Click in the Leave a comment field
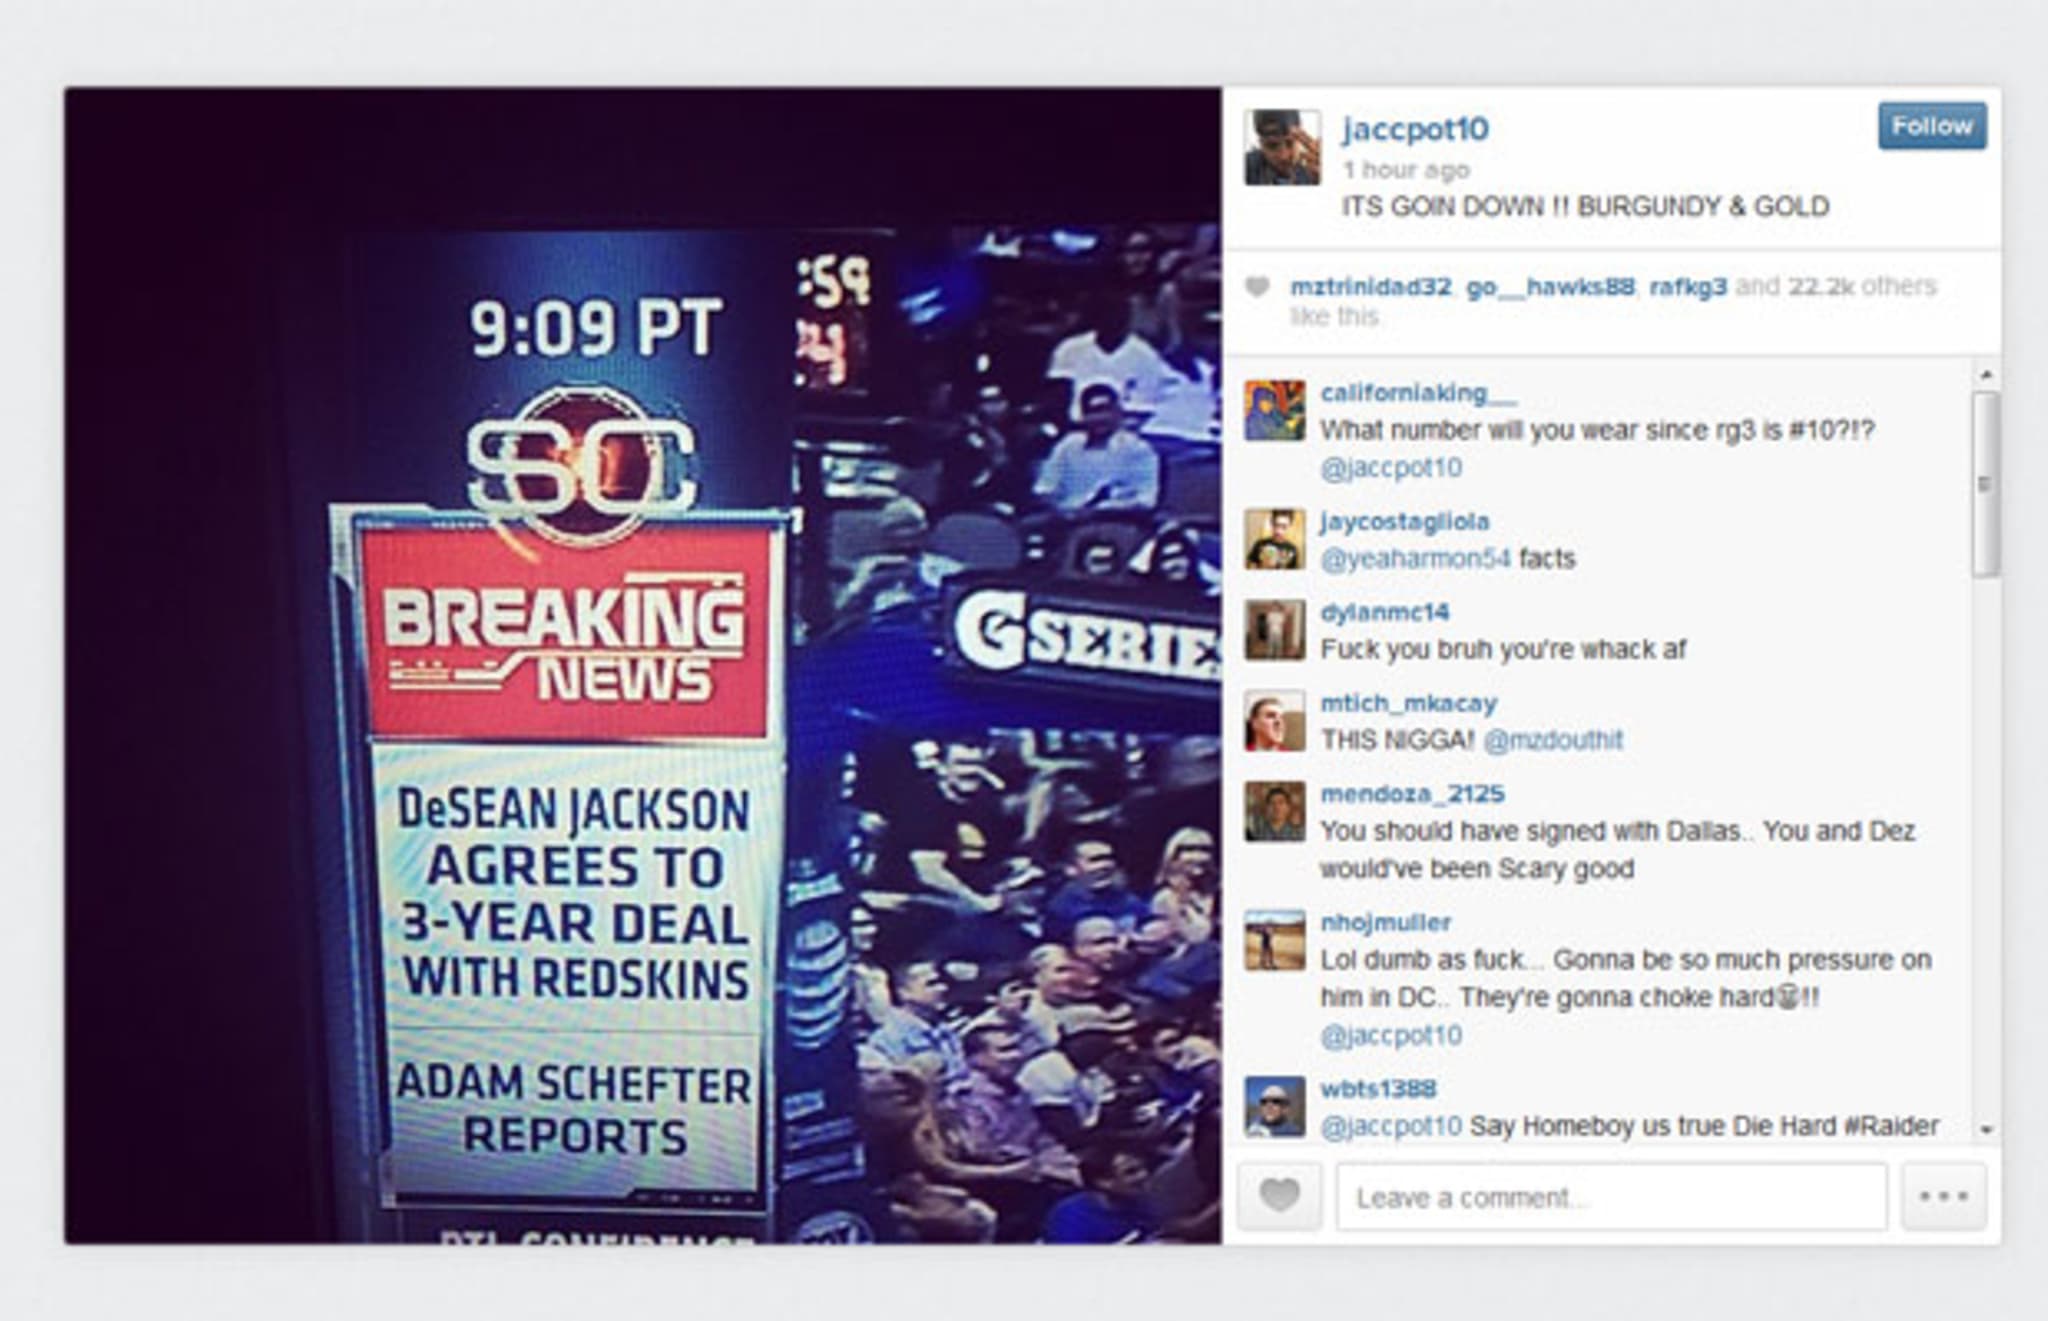 1612,1196
